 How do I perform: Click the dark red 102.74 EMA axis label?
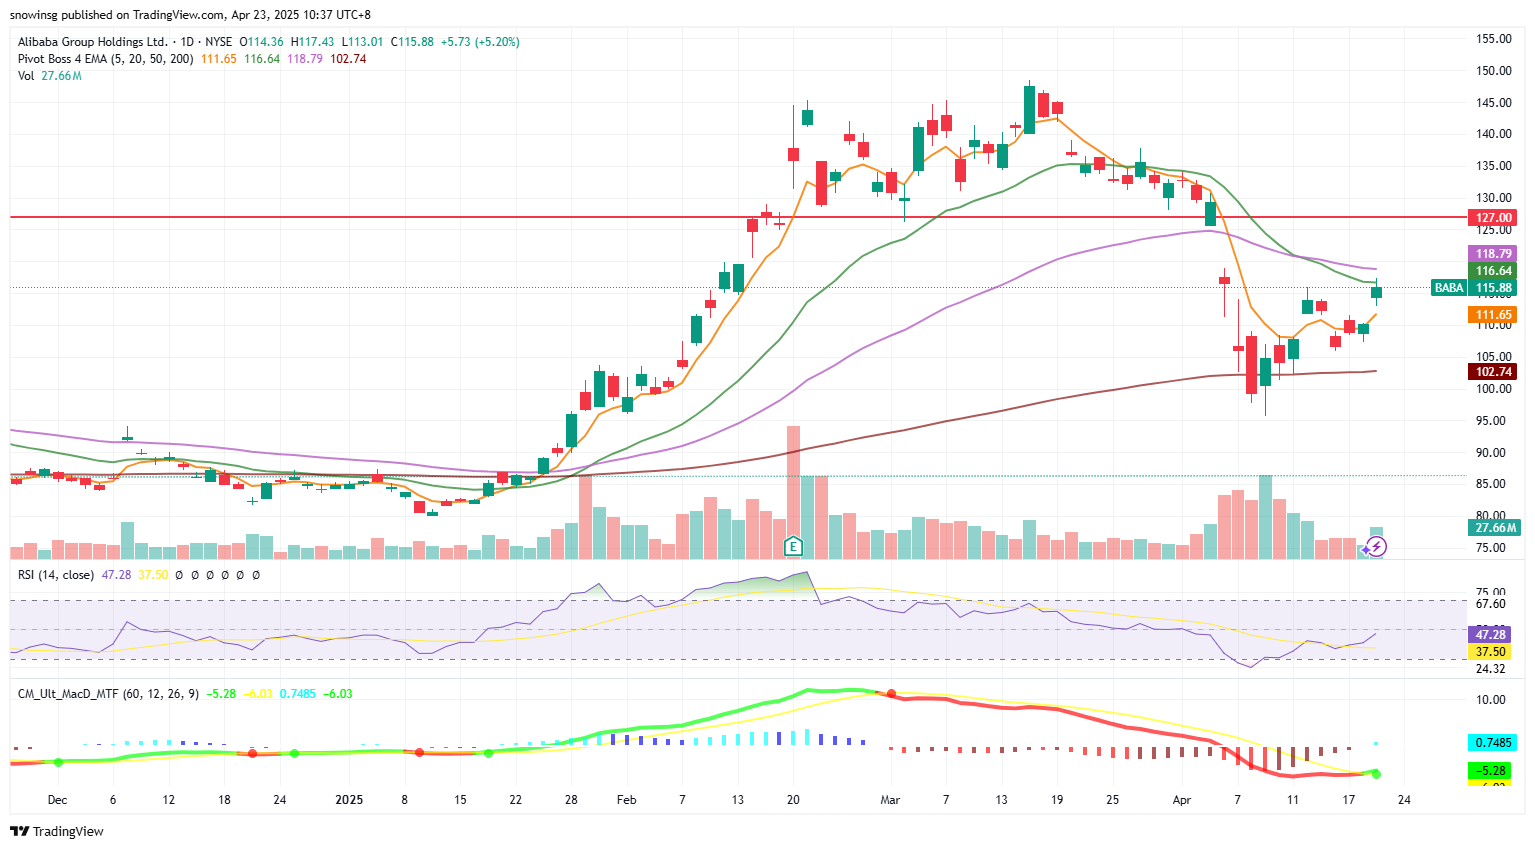click(1493, 372)
